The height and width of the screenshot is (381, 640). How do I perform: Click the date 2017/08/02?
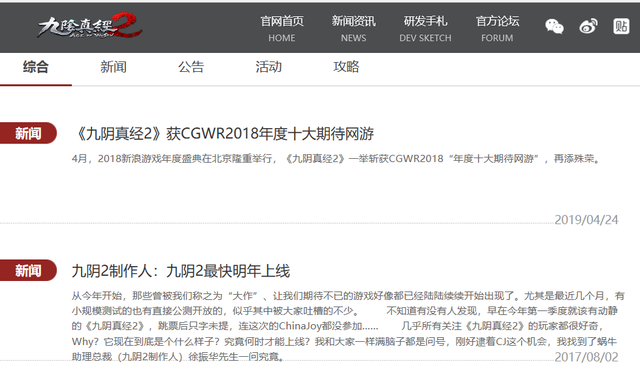586,357
